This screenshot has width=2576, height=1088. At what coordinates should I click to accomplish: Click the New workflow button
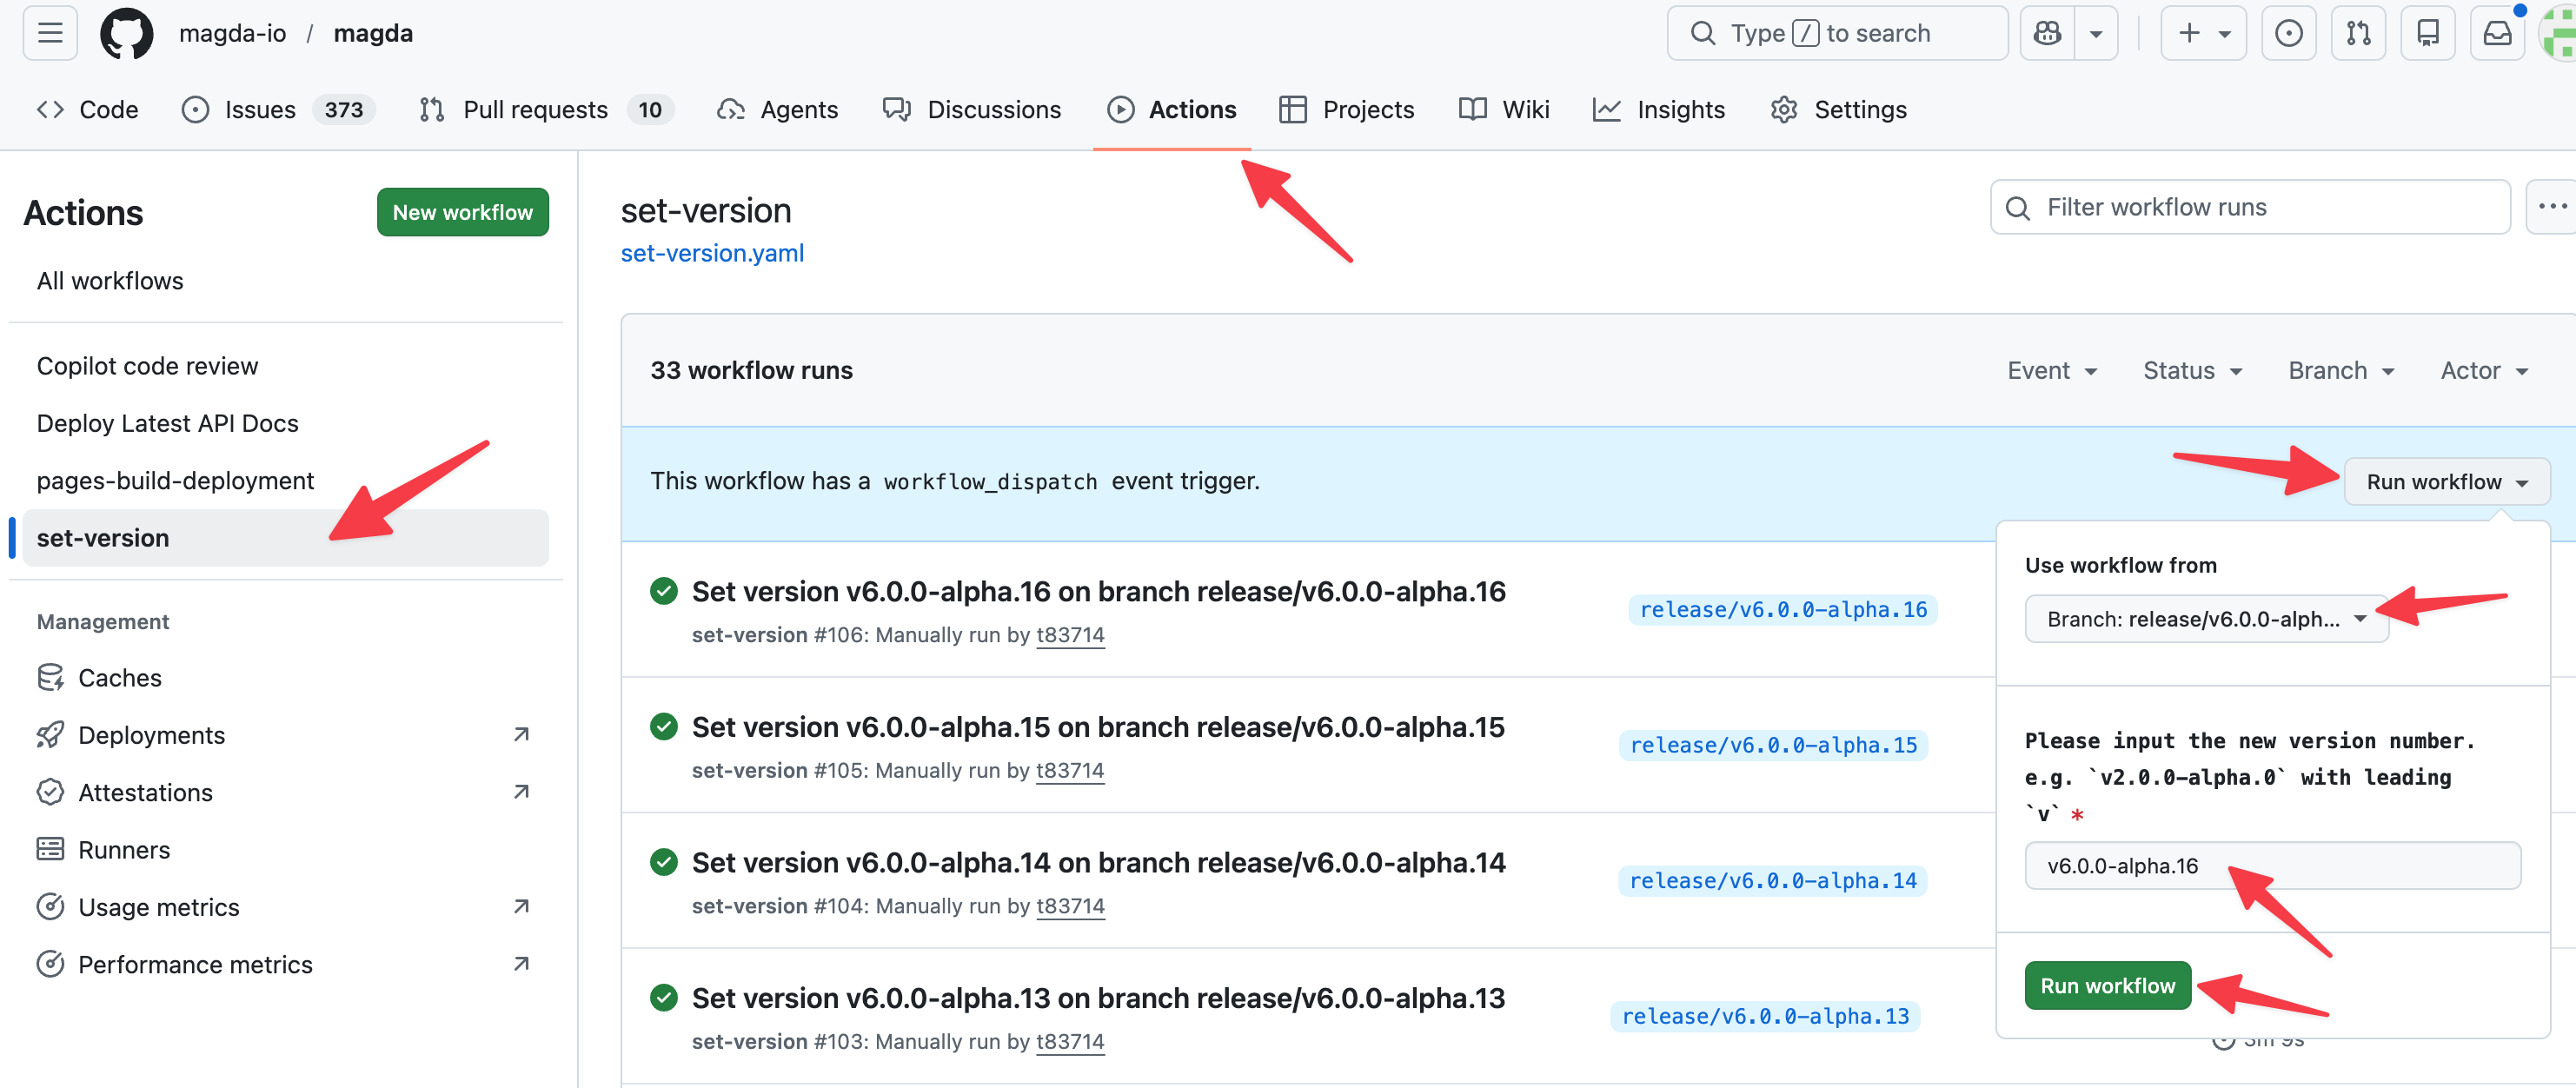click(462, 212)
